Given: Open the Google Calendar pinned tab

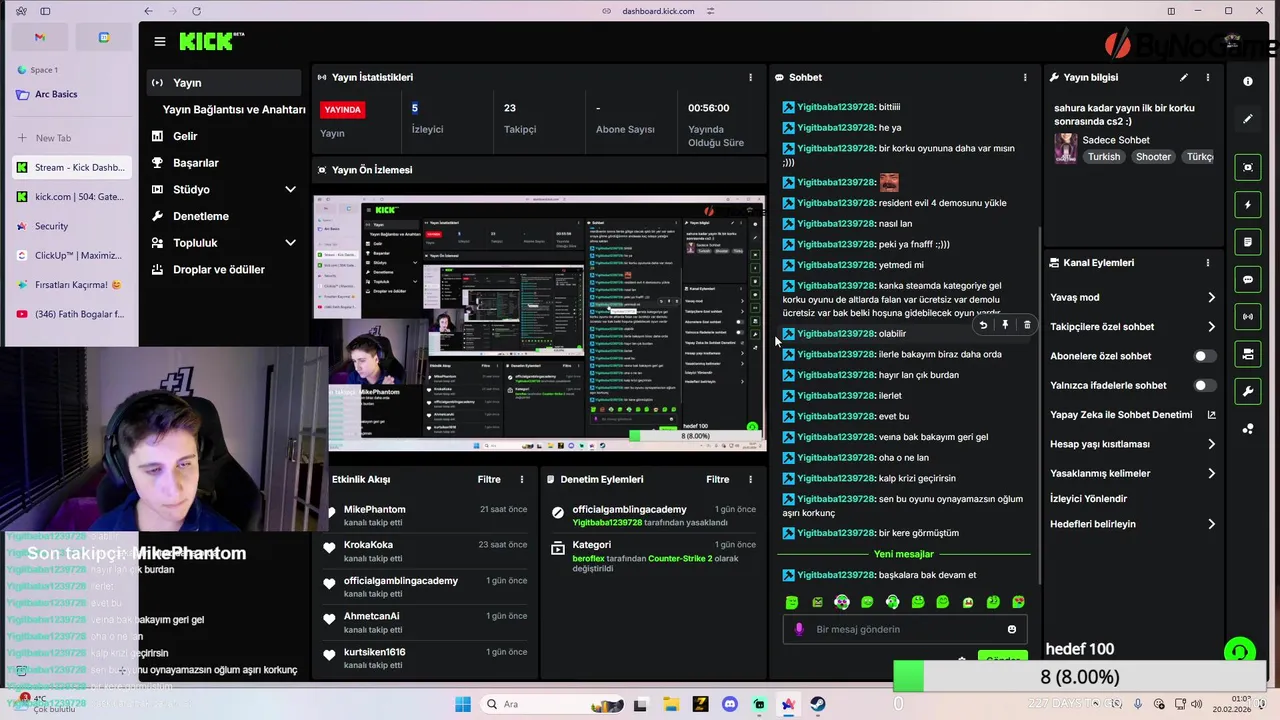Looking at the screenshot, I should point(104,38).
